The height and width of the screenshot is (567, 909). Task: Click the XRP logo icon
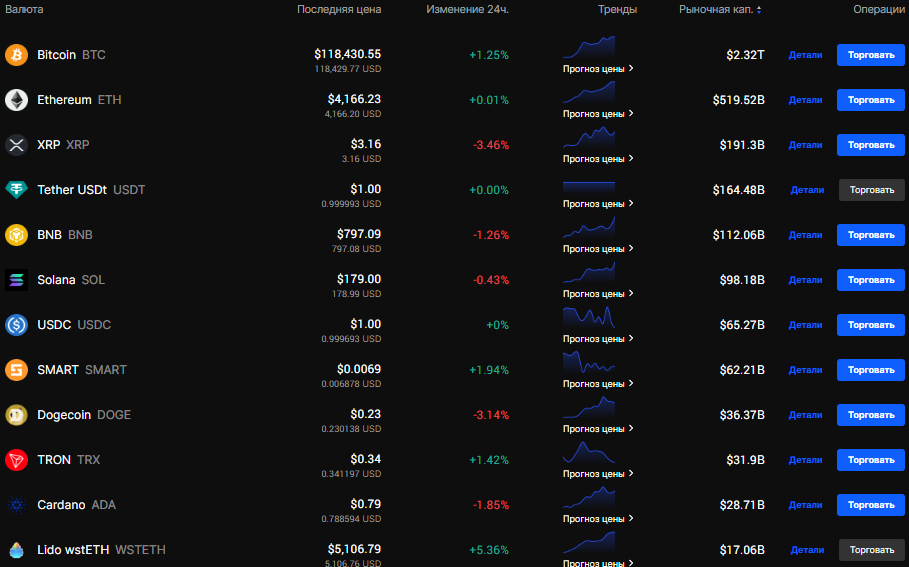(16, 145)
